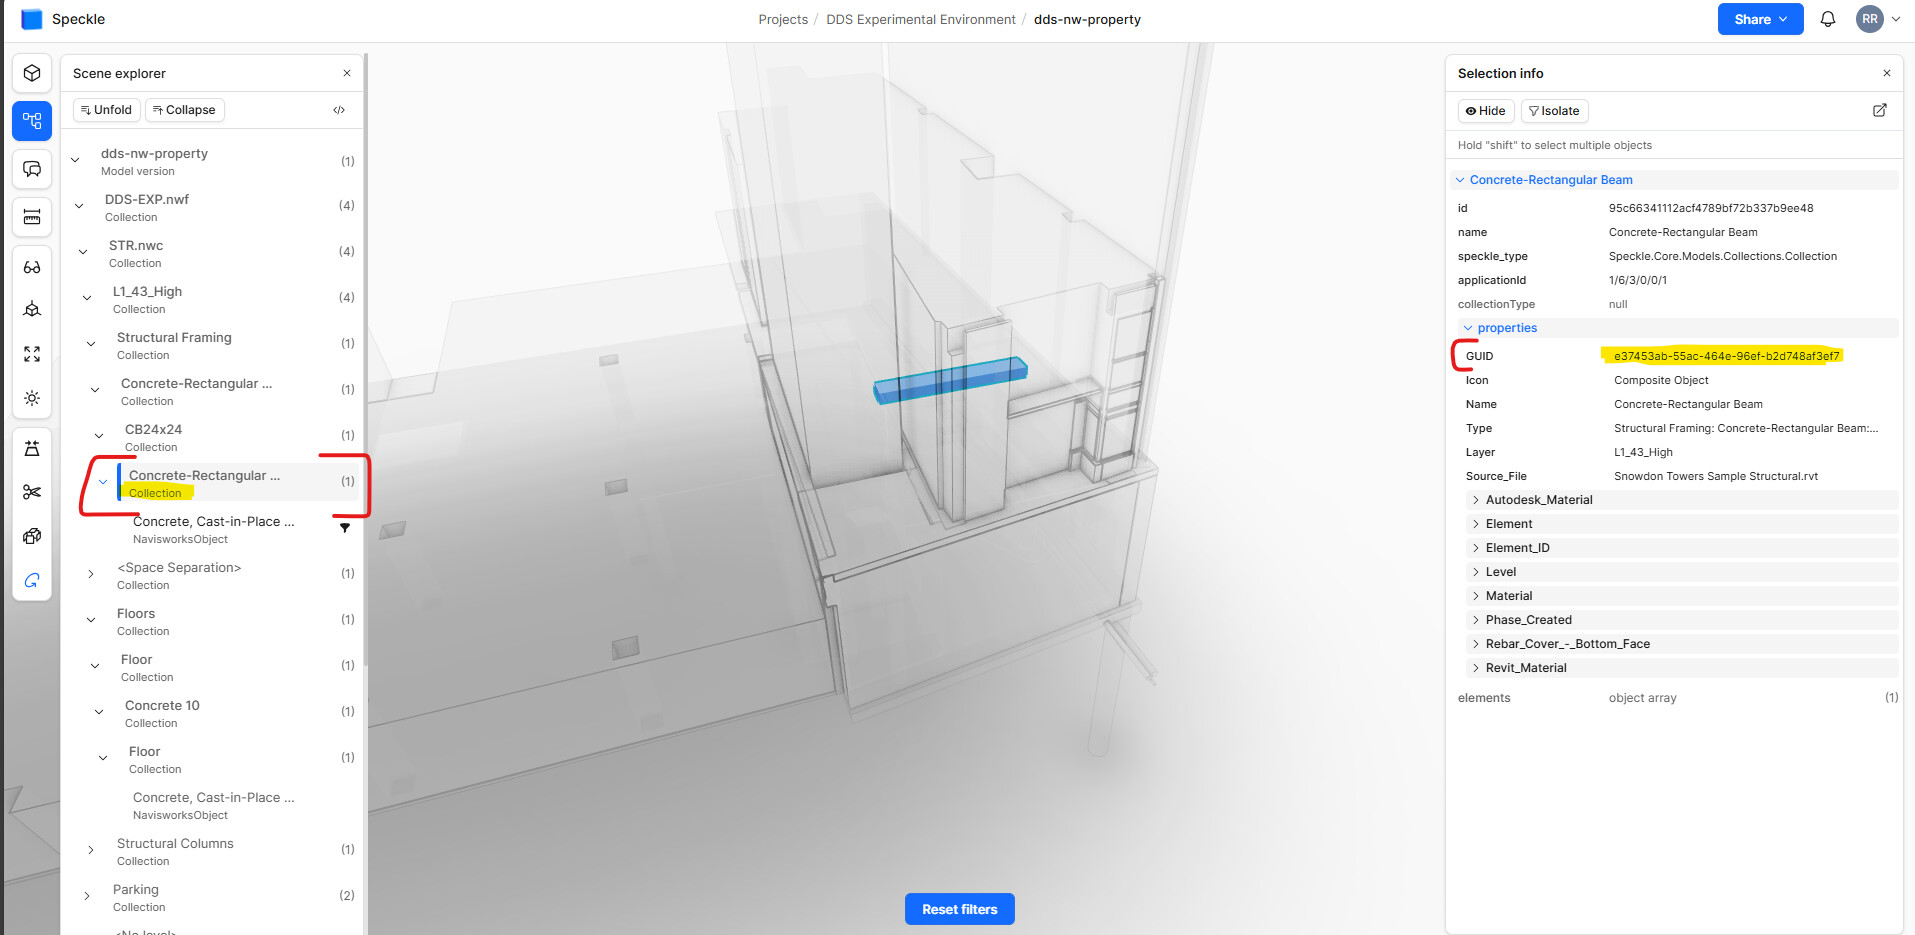Collapse the CB24x24 collection
1915x935 pixels.
[x=99, y=436]
